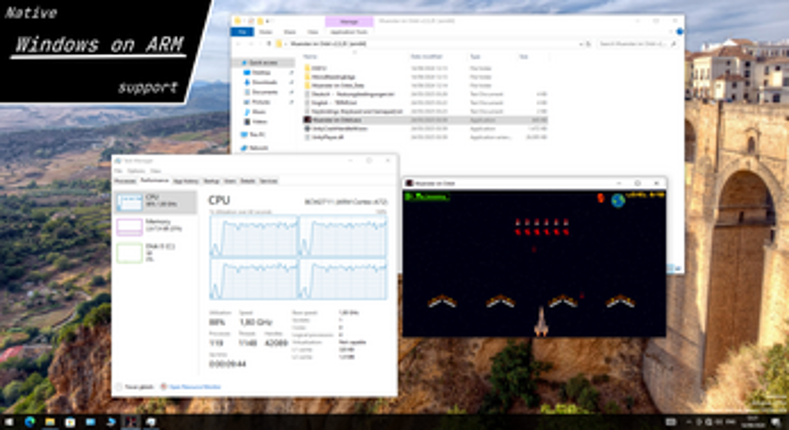The image size is (789, 430).
Task: Click the Help icon in File Explorer
Action: [x=680, y=31]
